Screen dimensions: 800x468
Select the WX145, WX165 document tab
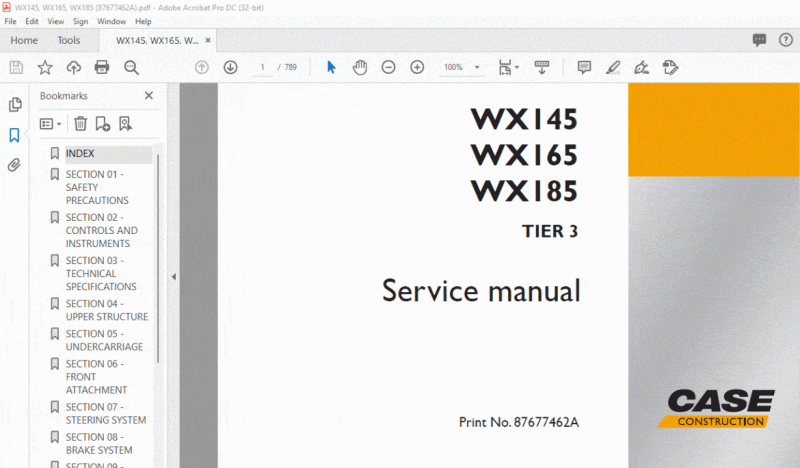(157, 40)
